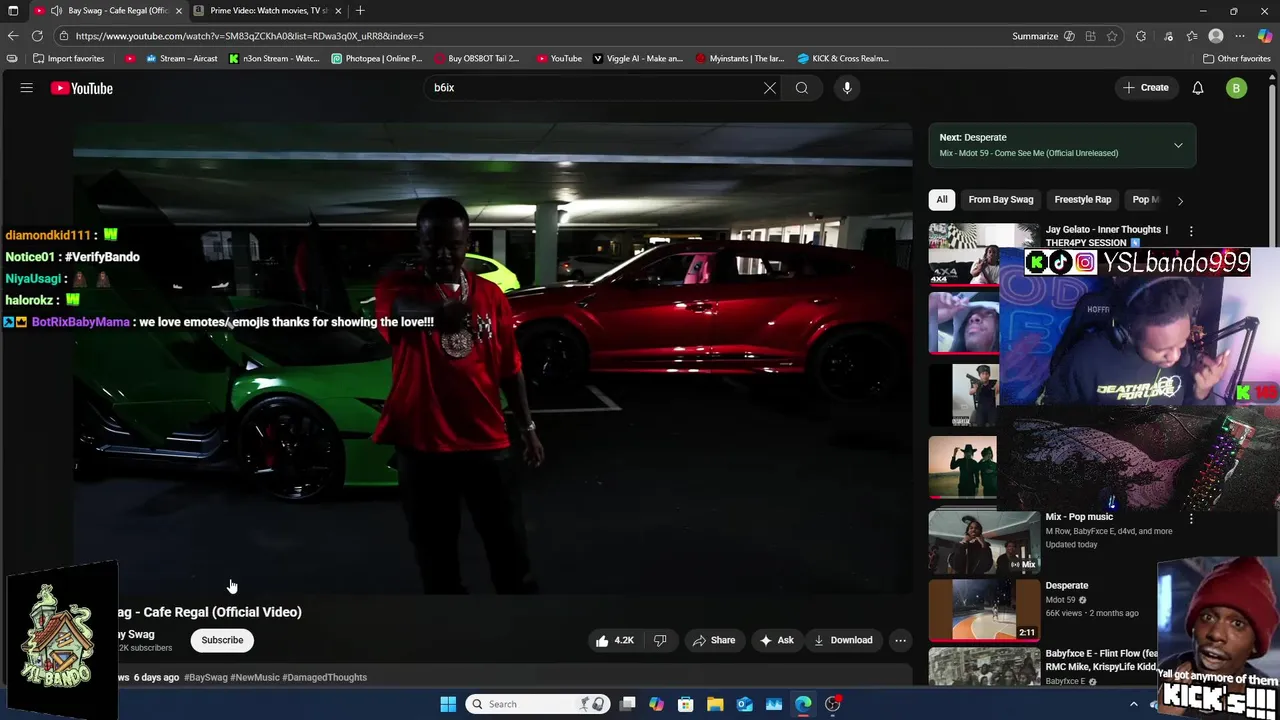The height and width of the screenshot is (720, 1280).
Task: Open Task View on the taskbar
Action: 628,704
